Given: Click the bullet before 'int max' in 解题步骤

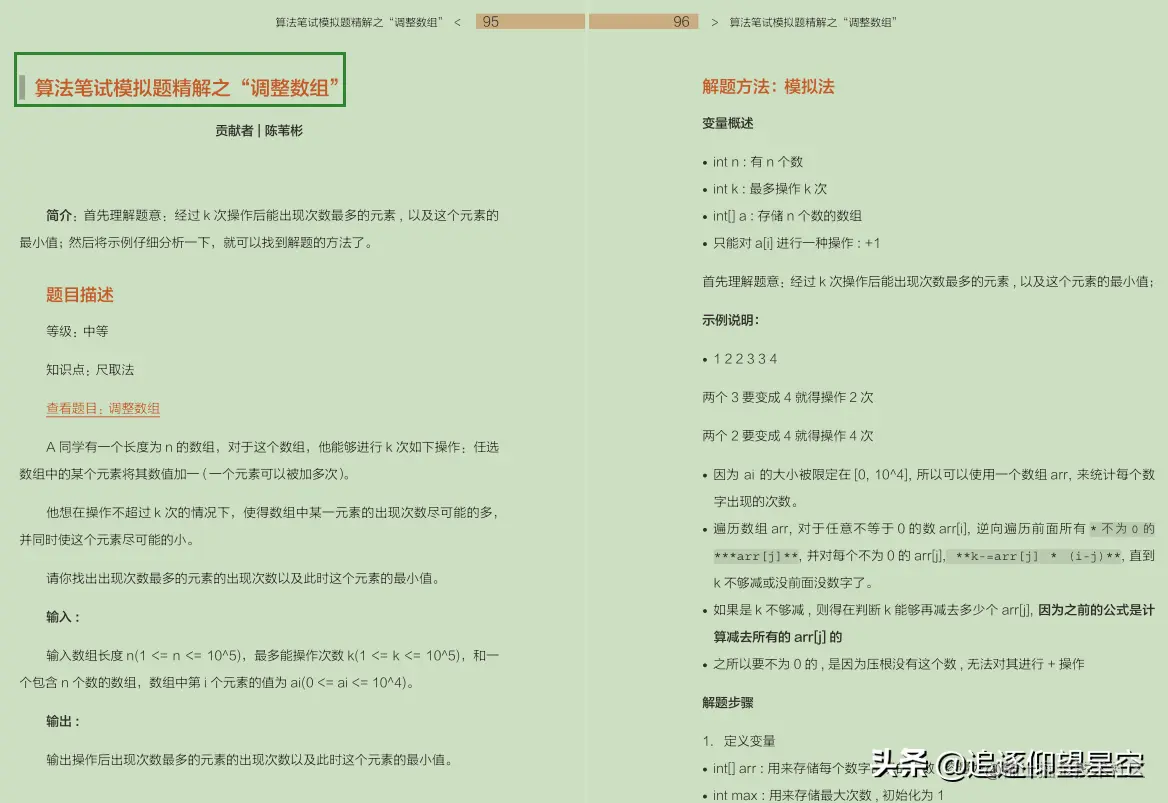Looking at the screenshot, I should pos(707,795).
